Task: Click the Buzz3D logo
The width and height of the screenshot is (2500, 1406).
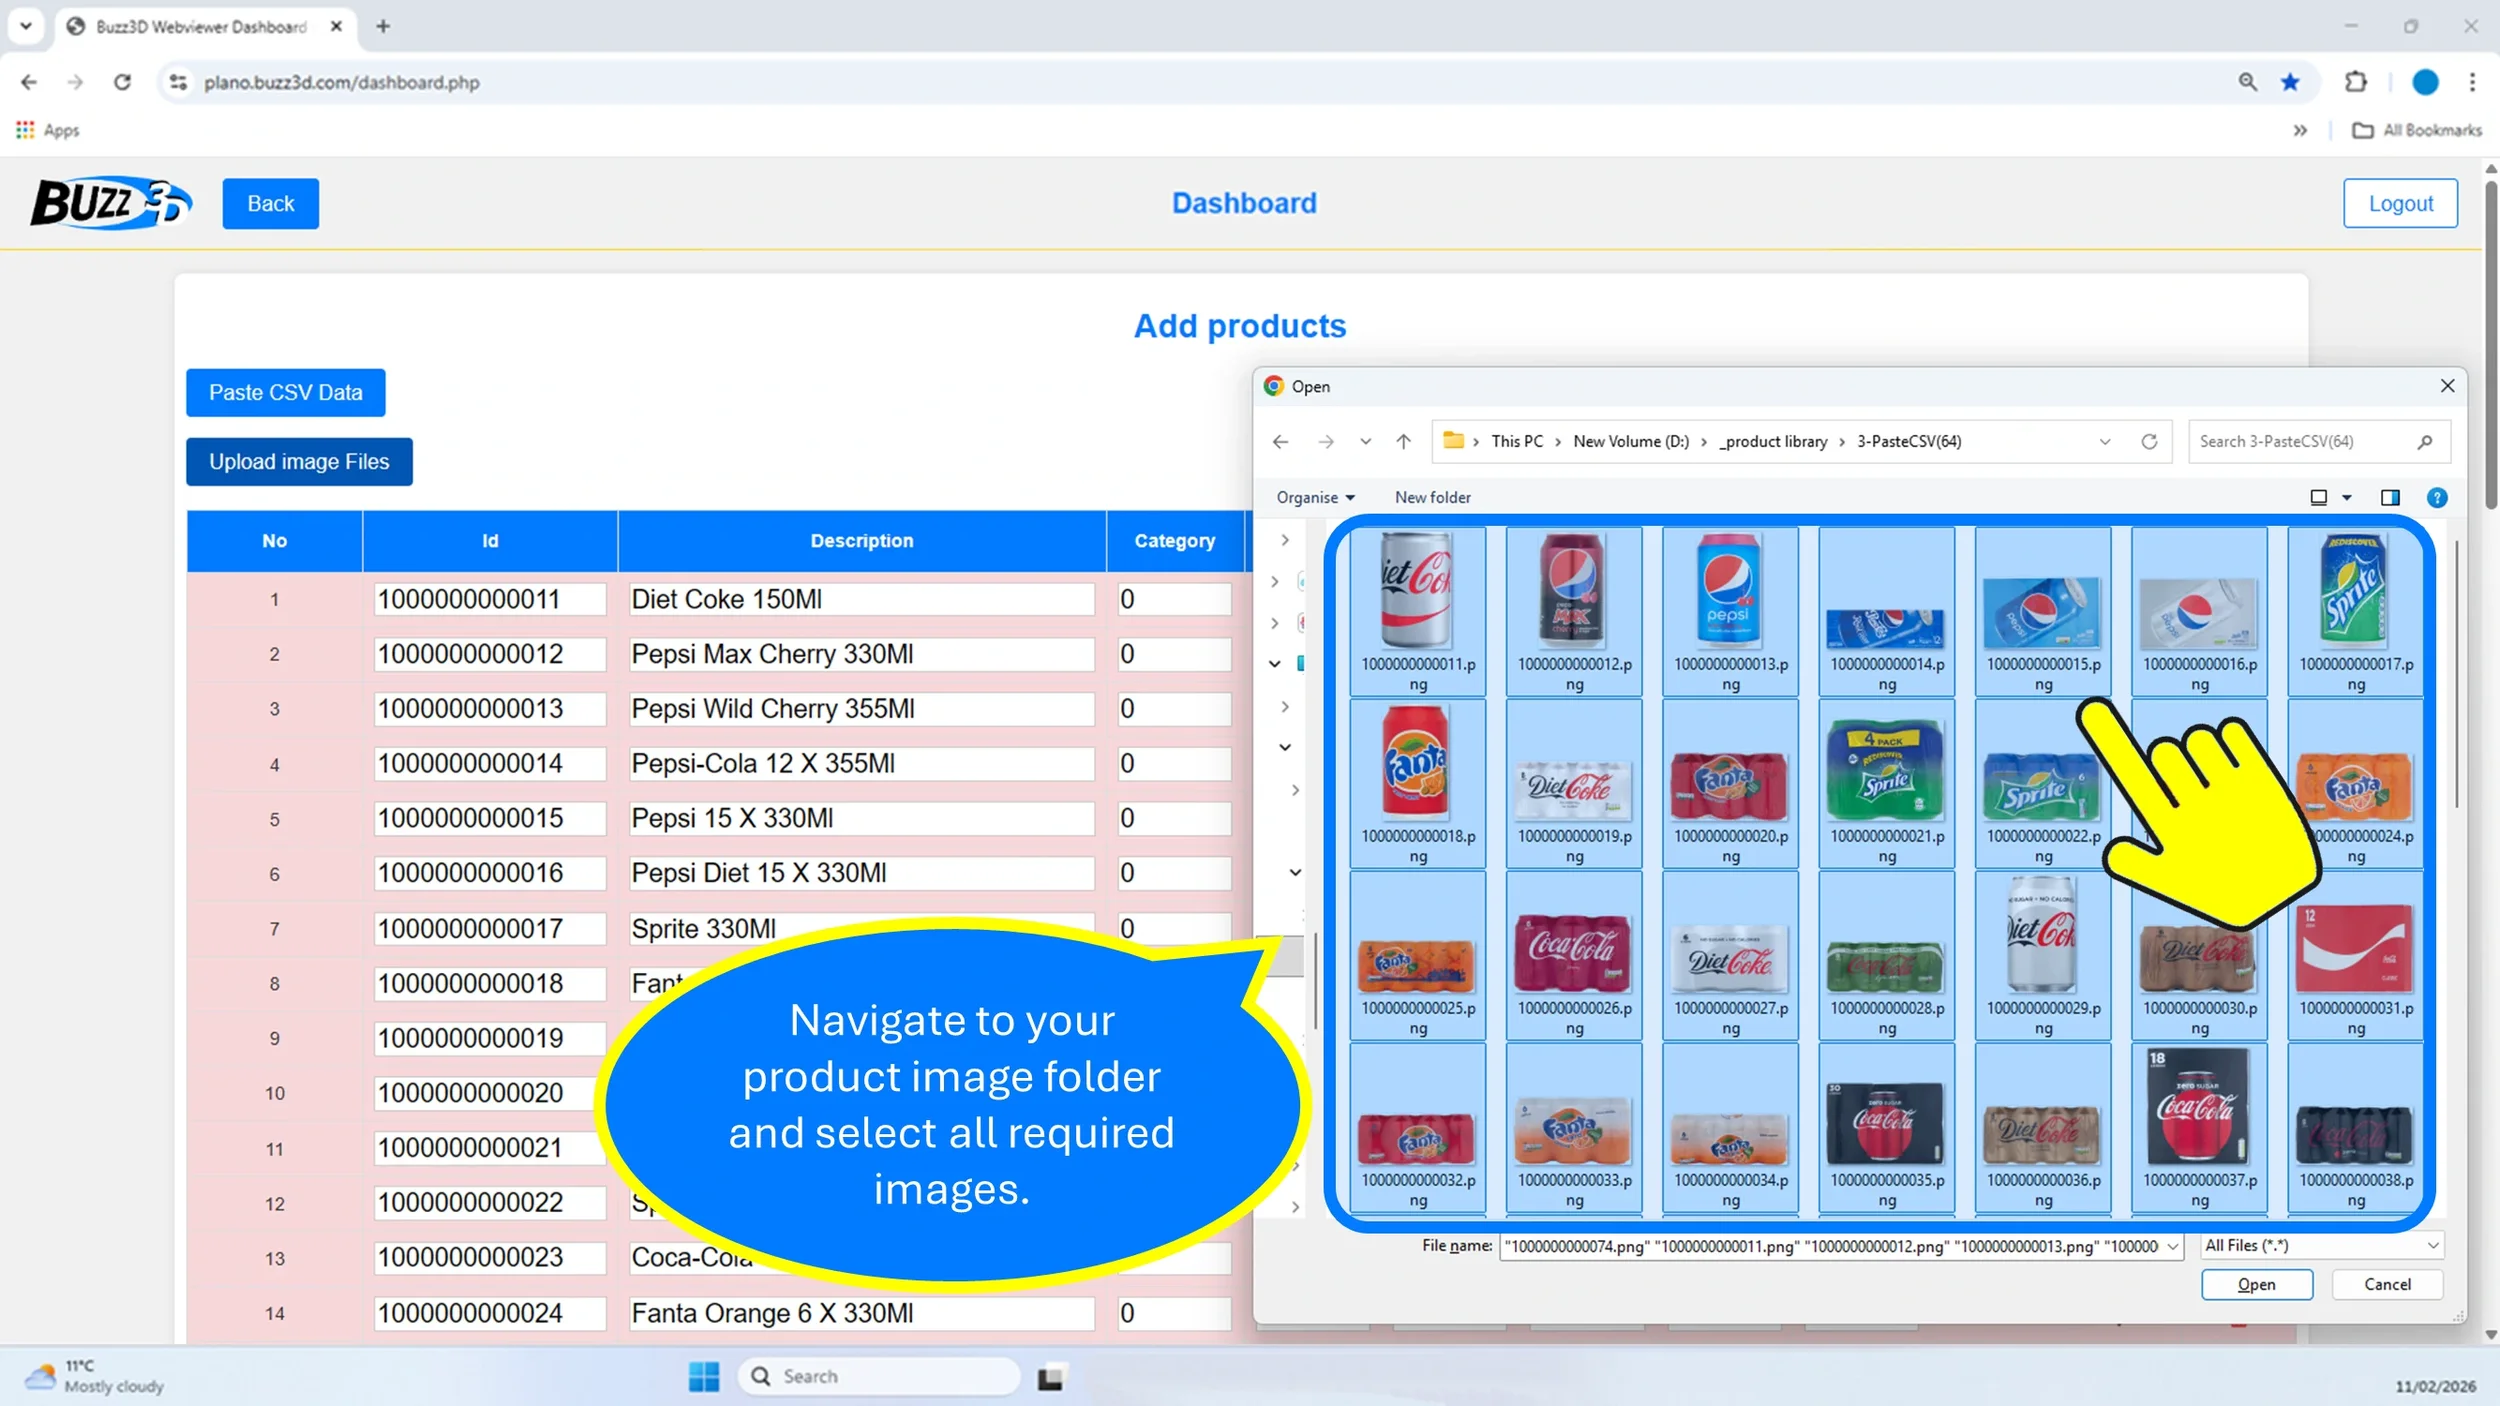Action: click(110, 203)
